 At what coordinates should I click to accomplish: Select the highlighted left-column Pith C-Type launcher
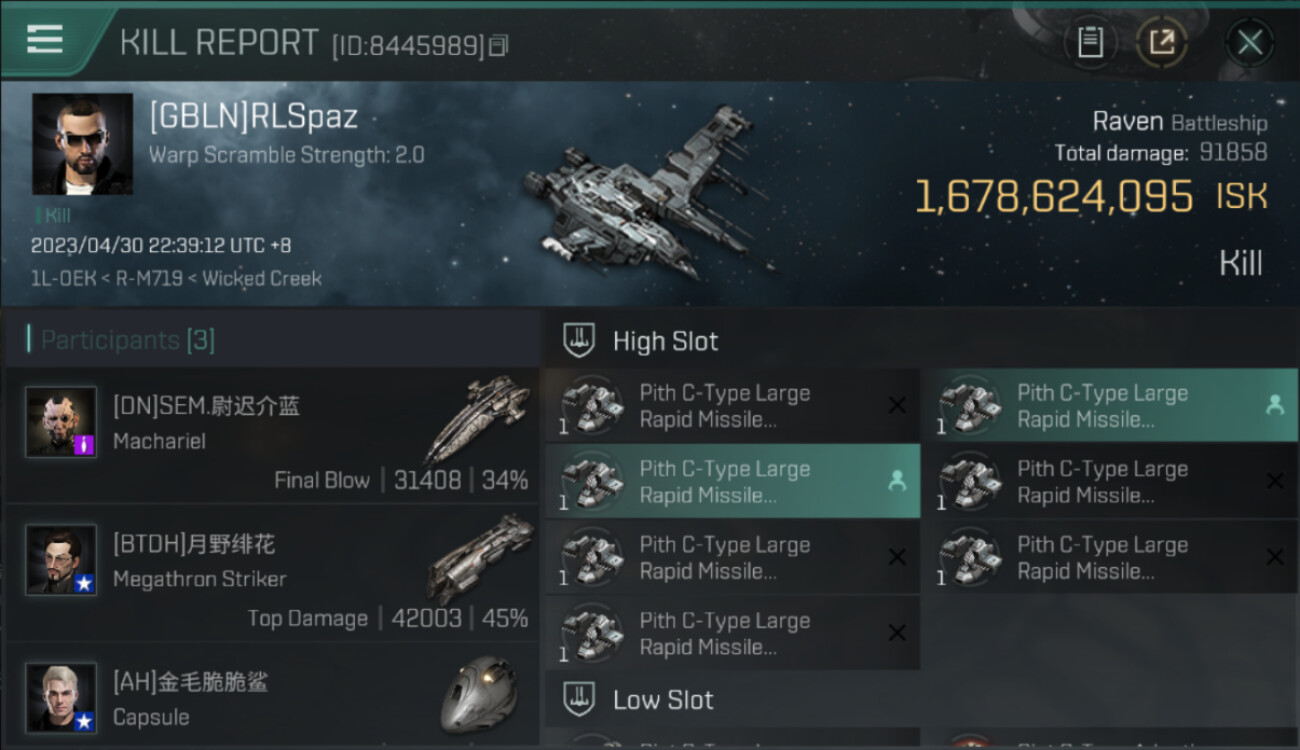(731, 481)
